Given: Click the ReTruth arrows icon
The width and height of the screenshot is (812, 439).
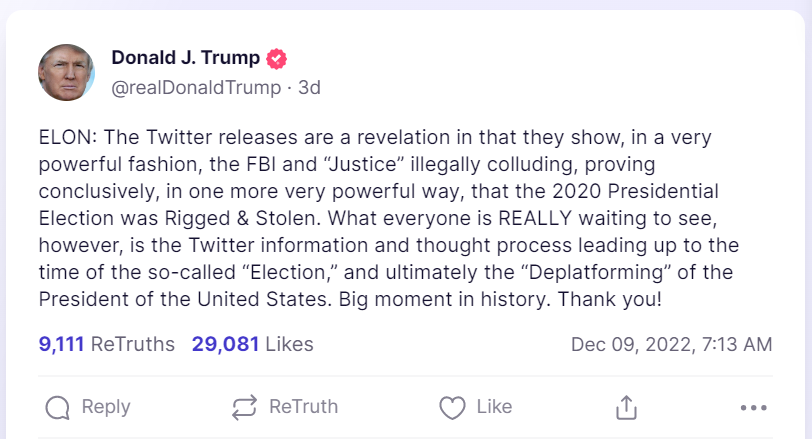Looking at the screenshot, I should 244,407.
